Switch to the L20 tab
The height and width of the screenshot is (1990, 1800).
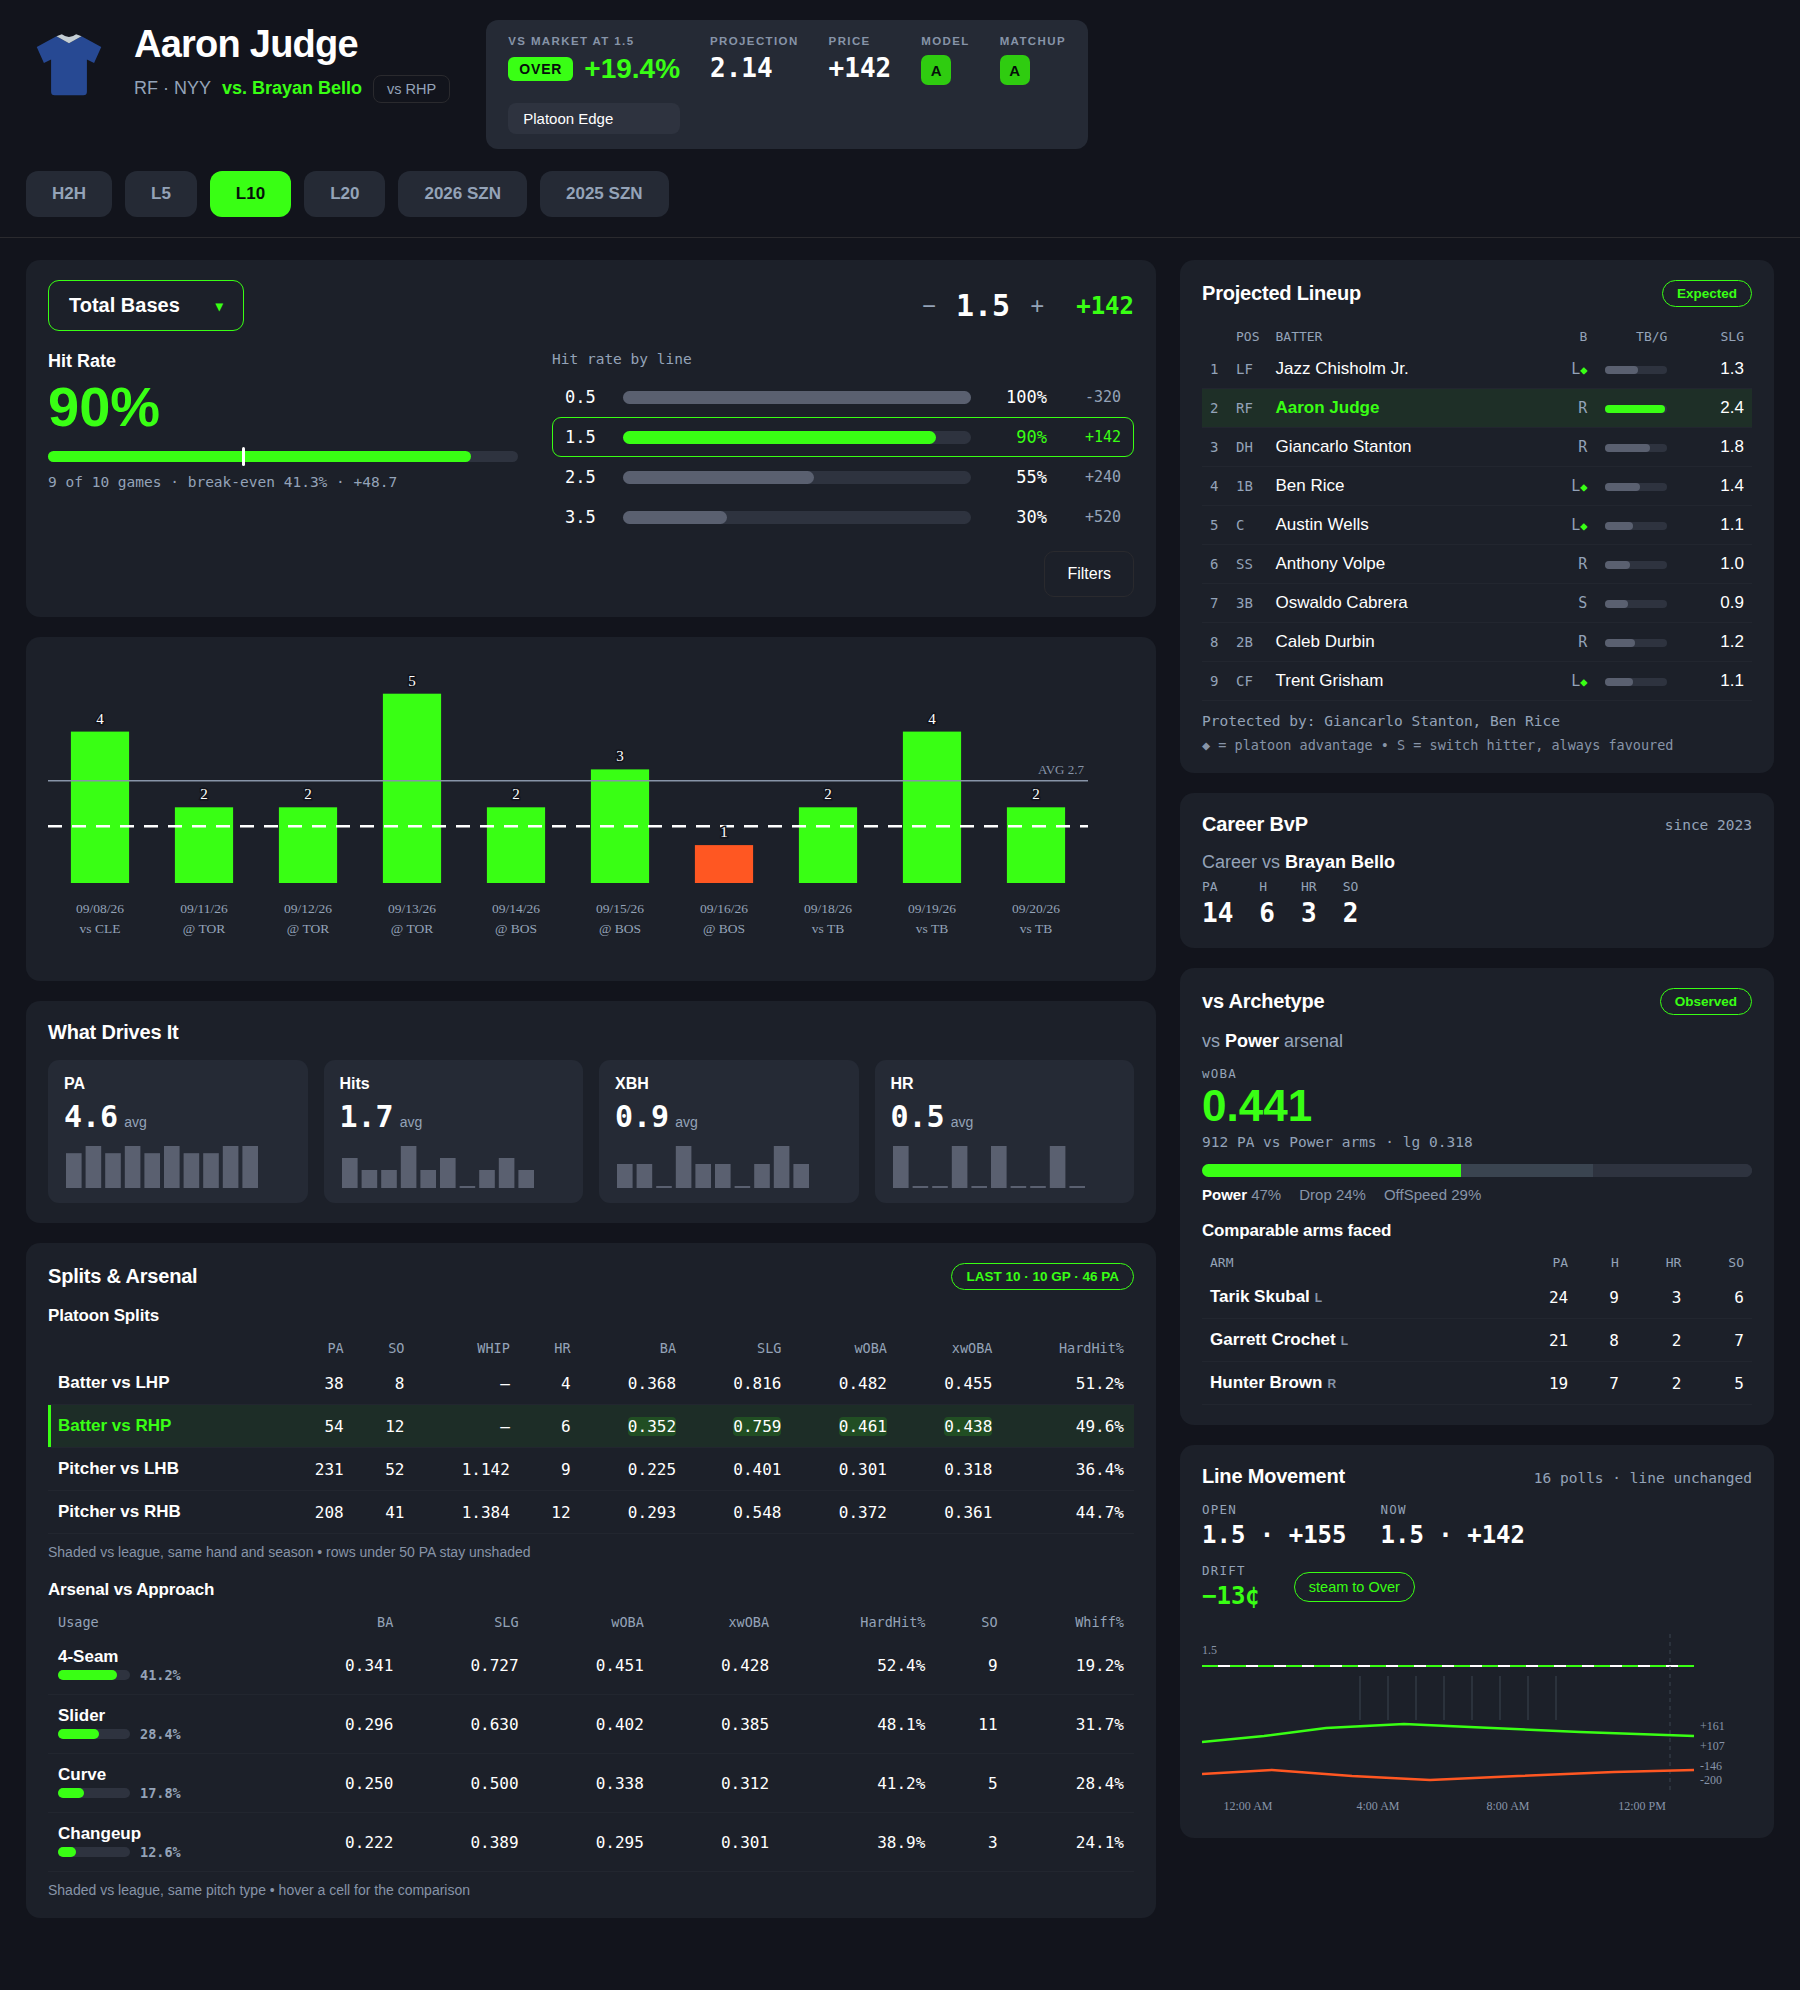(344, 193)
